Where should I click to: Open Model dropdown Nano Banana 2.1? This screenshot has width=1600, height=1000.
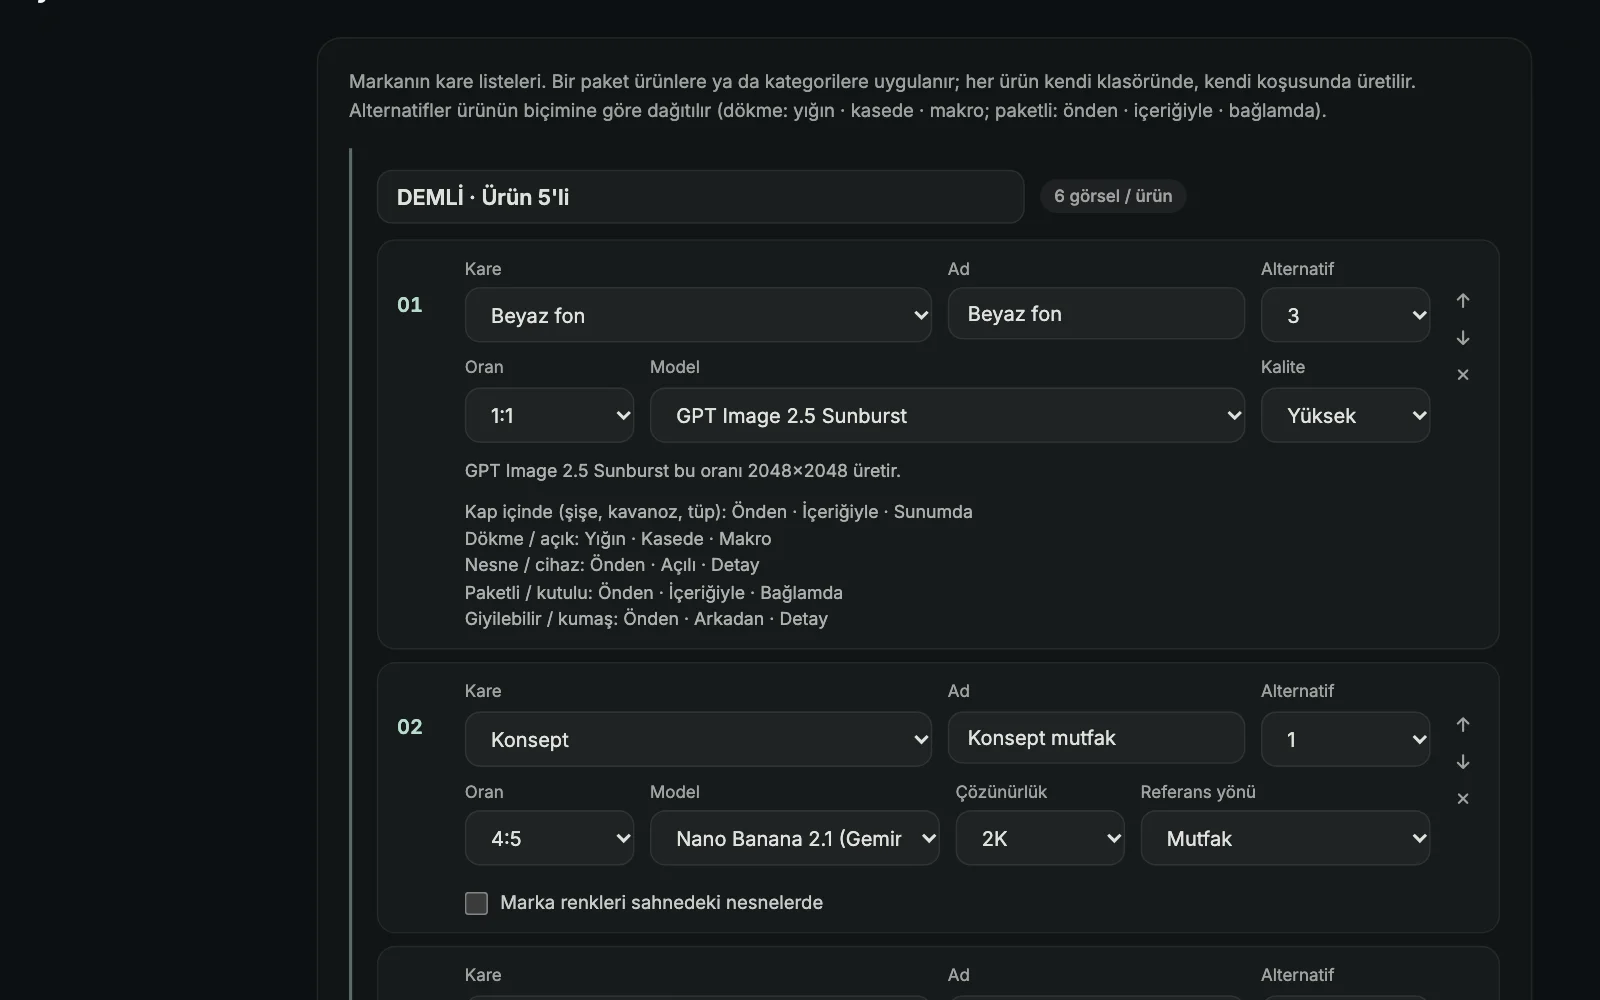point(794,838)
